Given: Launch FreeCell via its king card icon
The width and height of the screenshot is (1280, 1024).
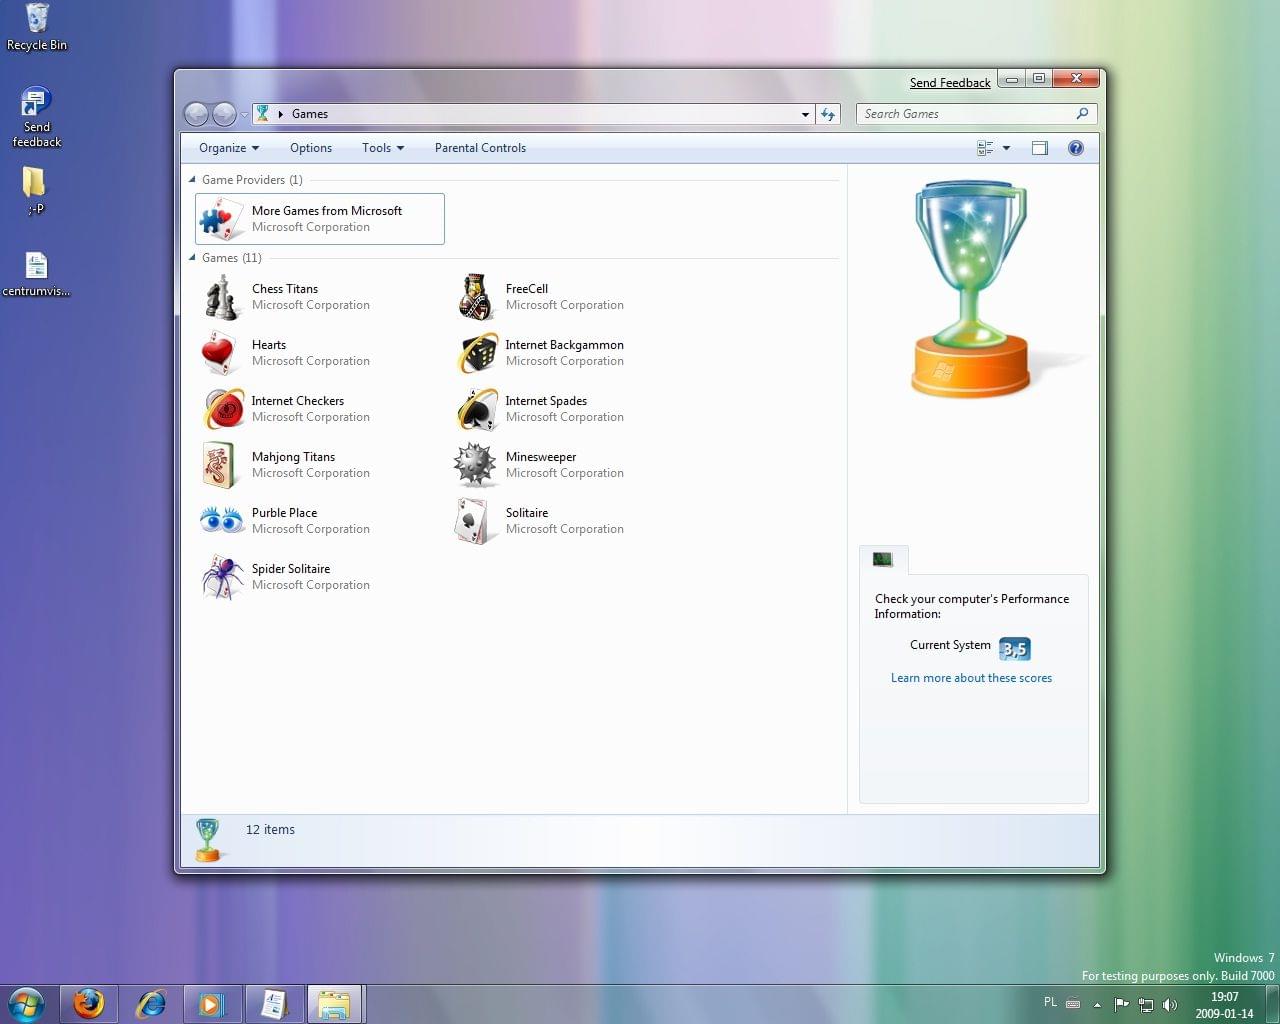Looking at the screenshot, I should coord(476,297).
